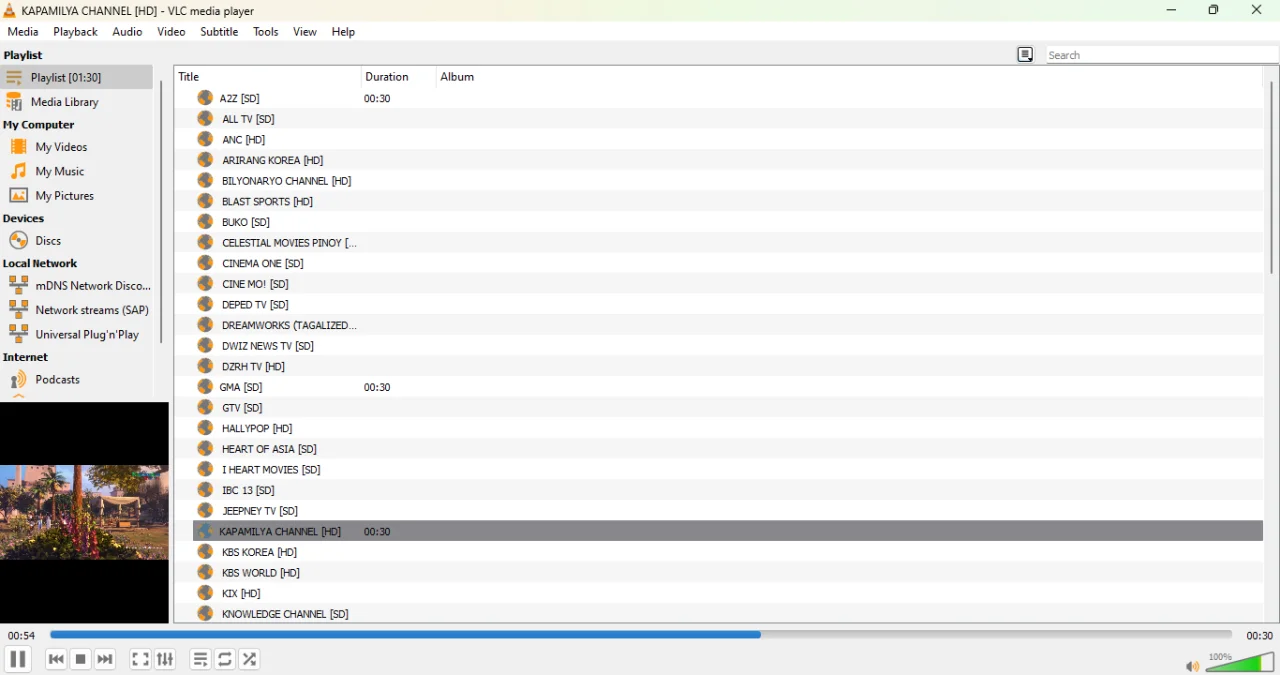Mute audio using the speaker icon

pyautogui.click(x=1192, y=666)
